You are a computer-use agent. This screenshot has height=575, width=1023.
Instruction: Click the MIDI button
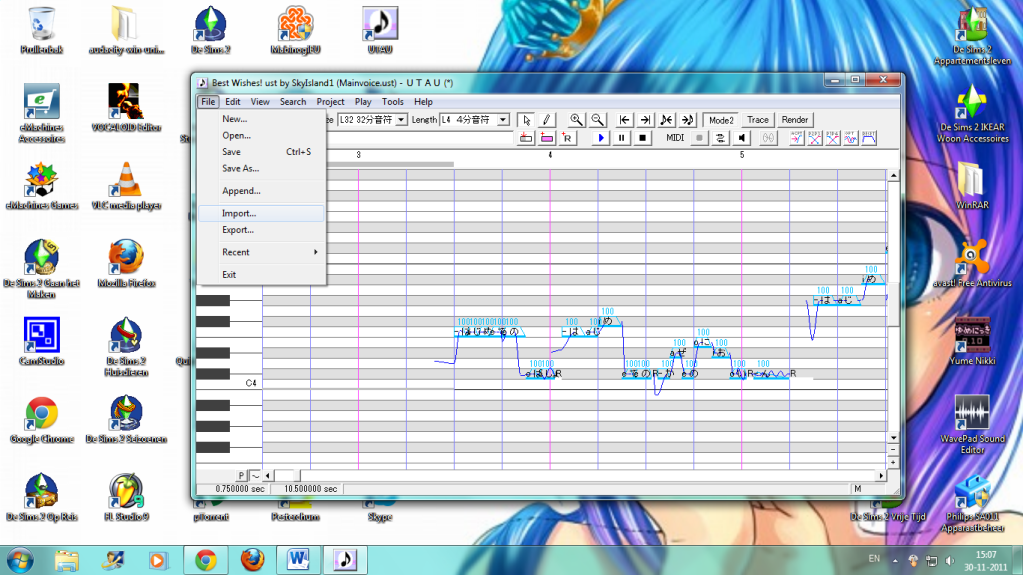tap(675, 138)
